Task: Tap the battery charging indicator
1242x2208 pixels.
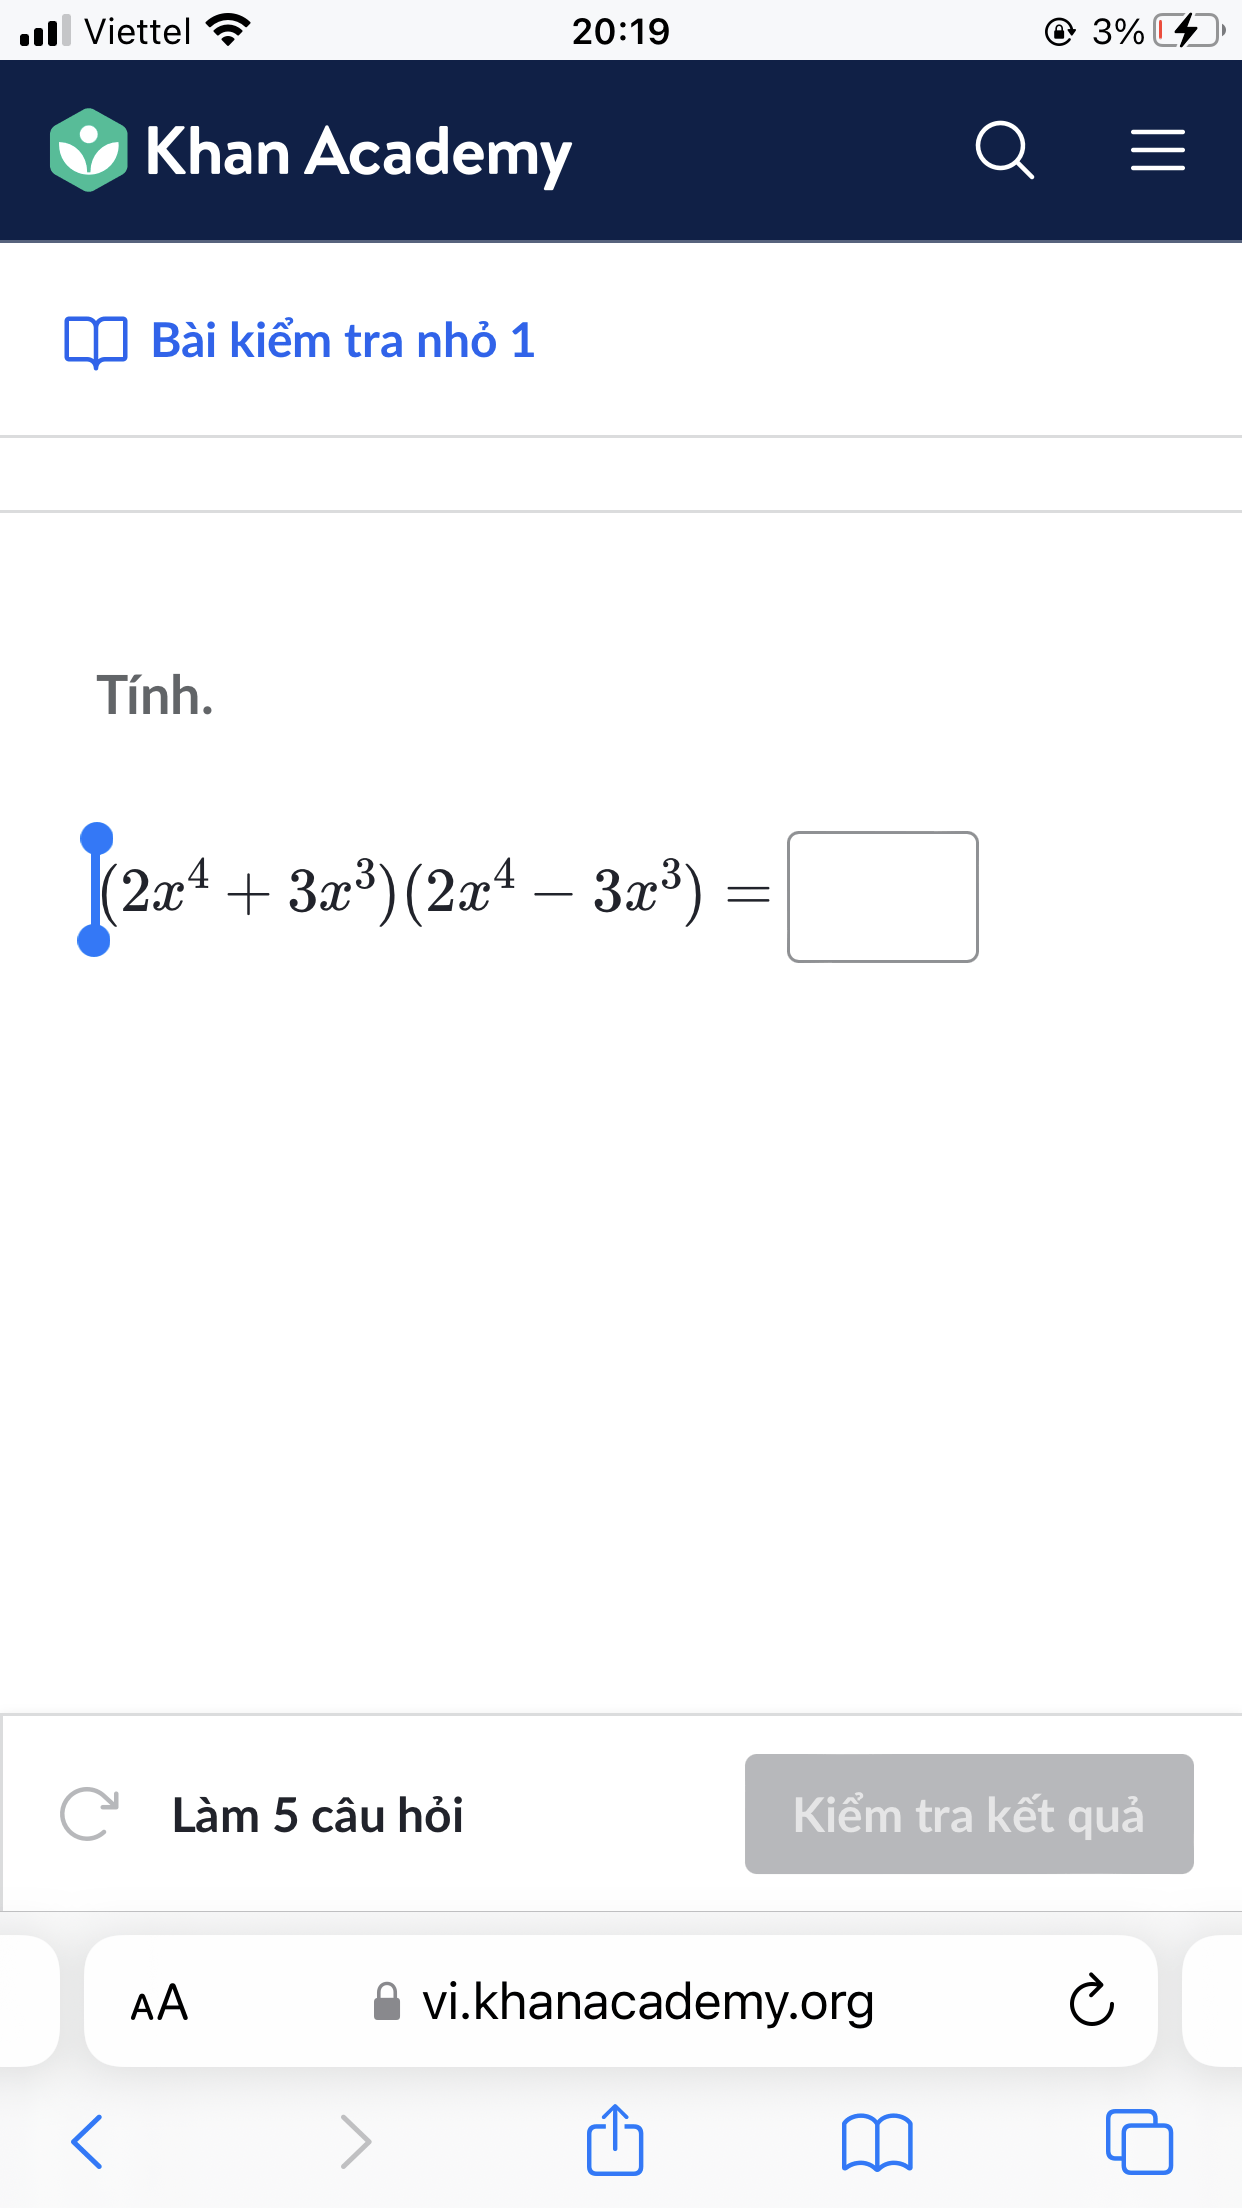Action: pos(1188,31)
